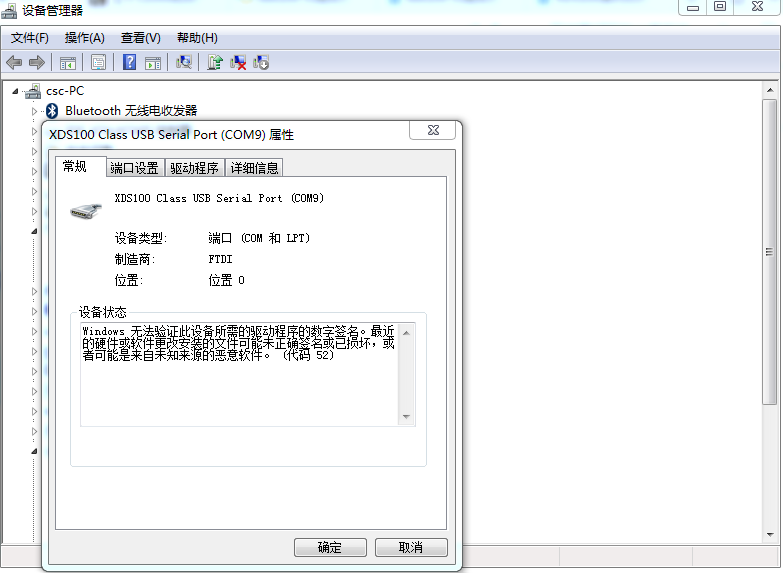Click the update driver software icon
The image size is (783, 573).
[x=215, y=62]
